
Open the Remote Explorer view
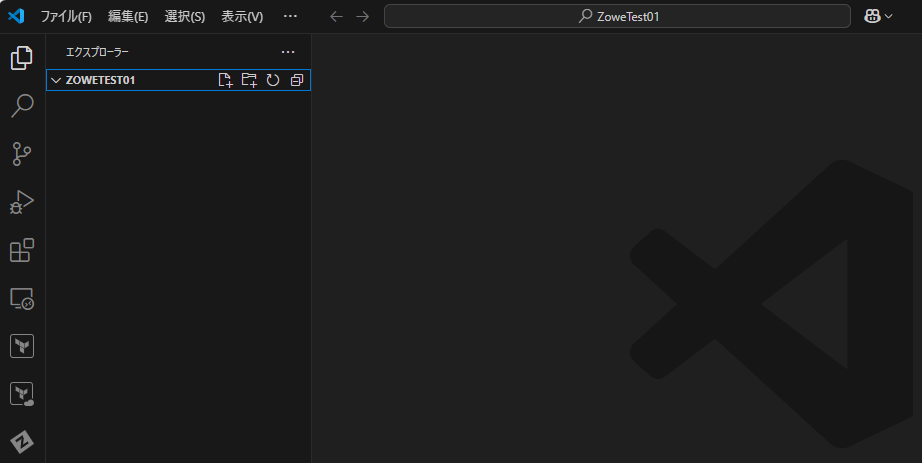(22, 298)
